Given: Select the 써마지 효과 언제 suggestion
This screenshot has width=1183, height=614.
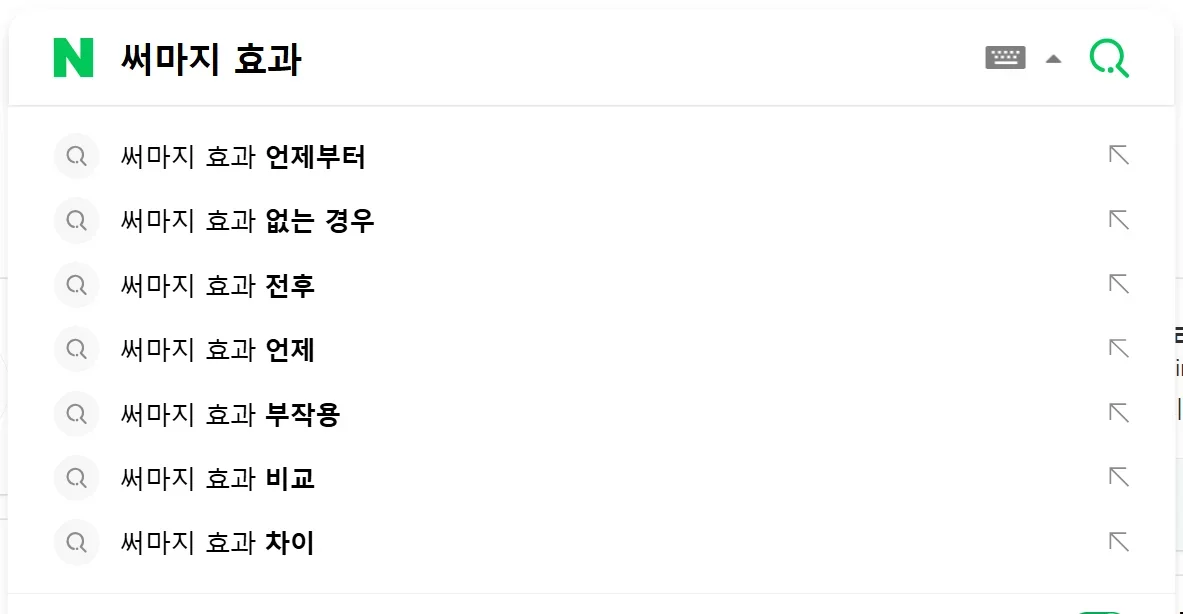Looking at the screenshot, I should pos(218,350).
